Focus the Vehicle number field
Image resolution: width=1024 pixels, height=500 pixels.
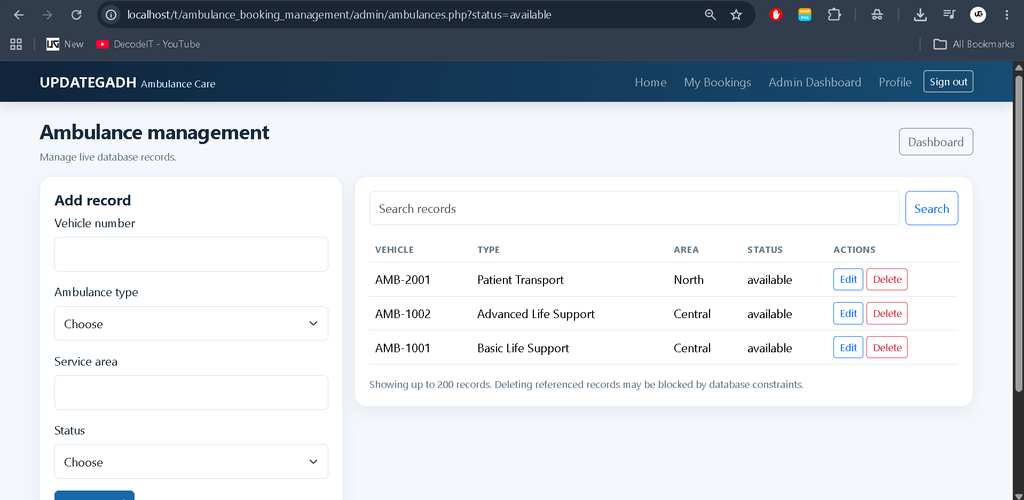[x=191, y=255]
